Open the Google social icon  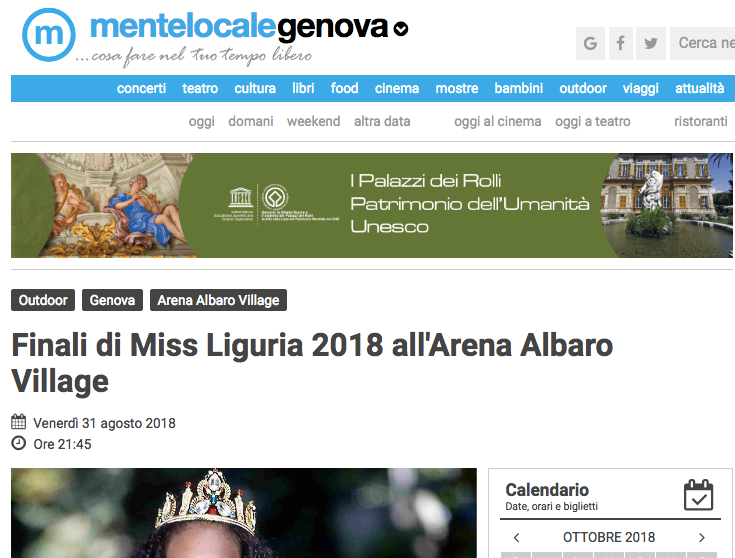[x=590, y=44]
